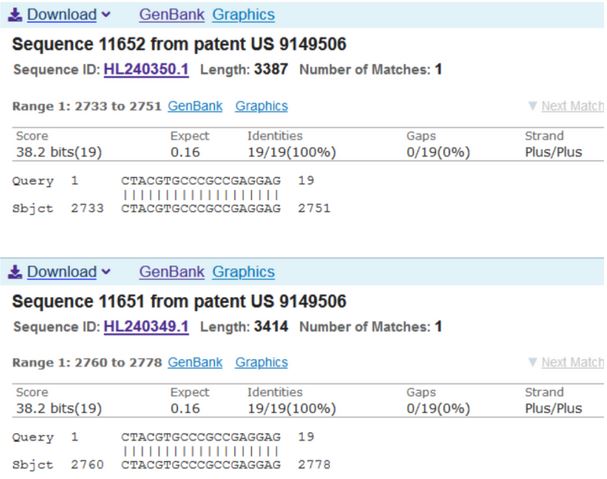This screenshot has height=479, width=607.
Task: Expand the Download dropdown chevron for Sequence 11651
Action: (x=105, y=272)
